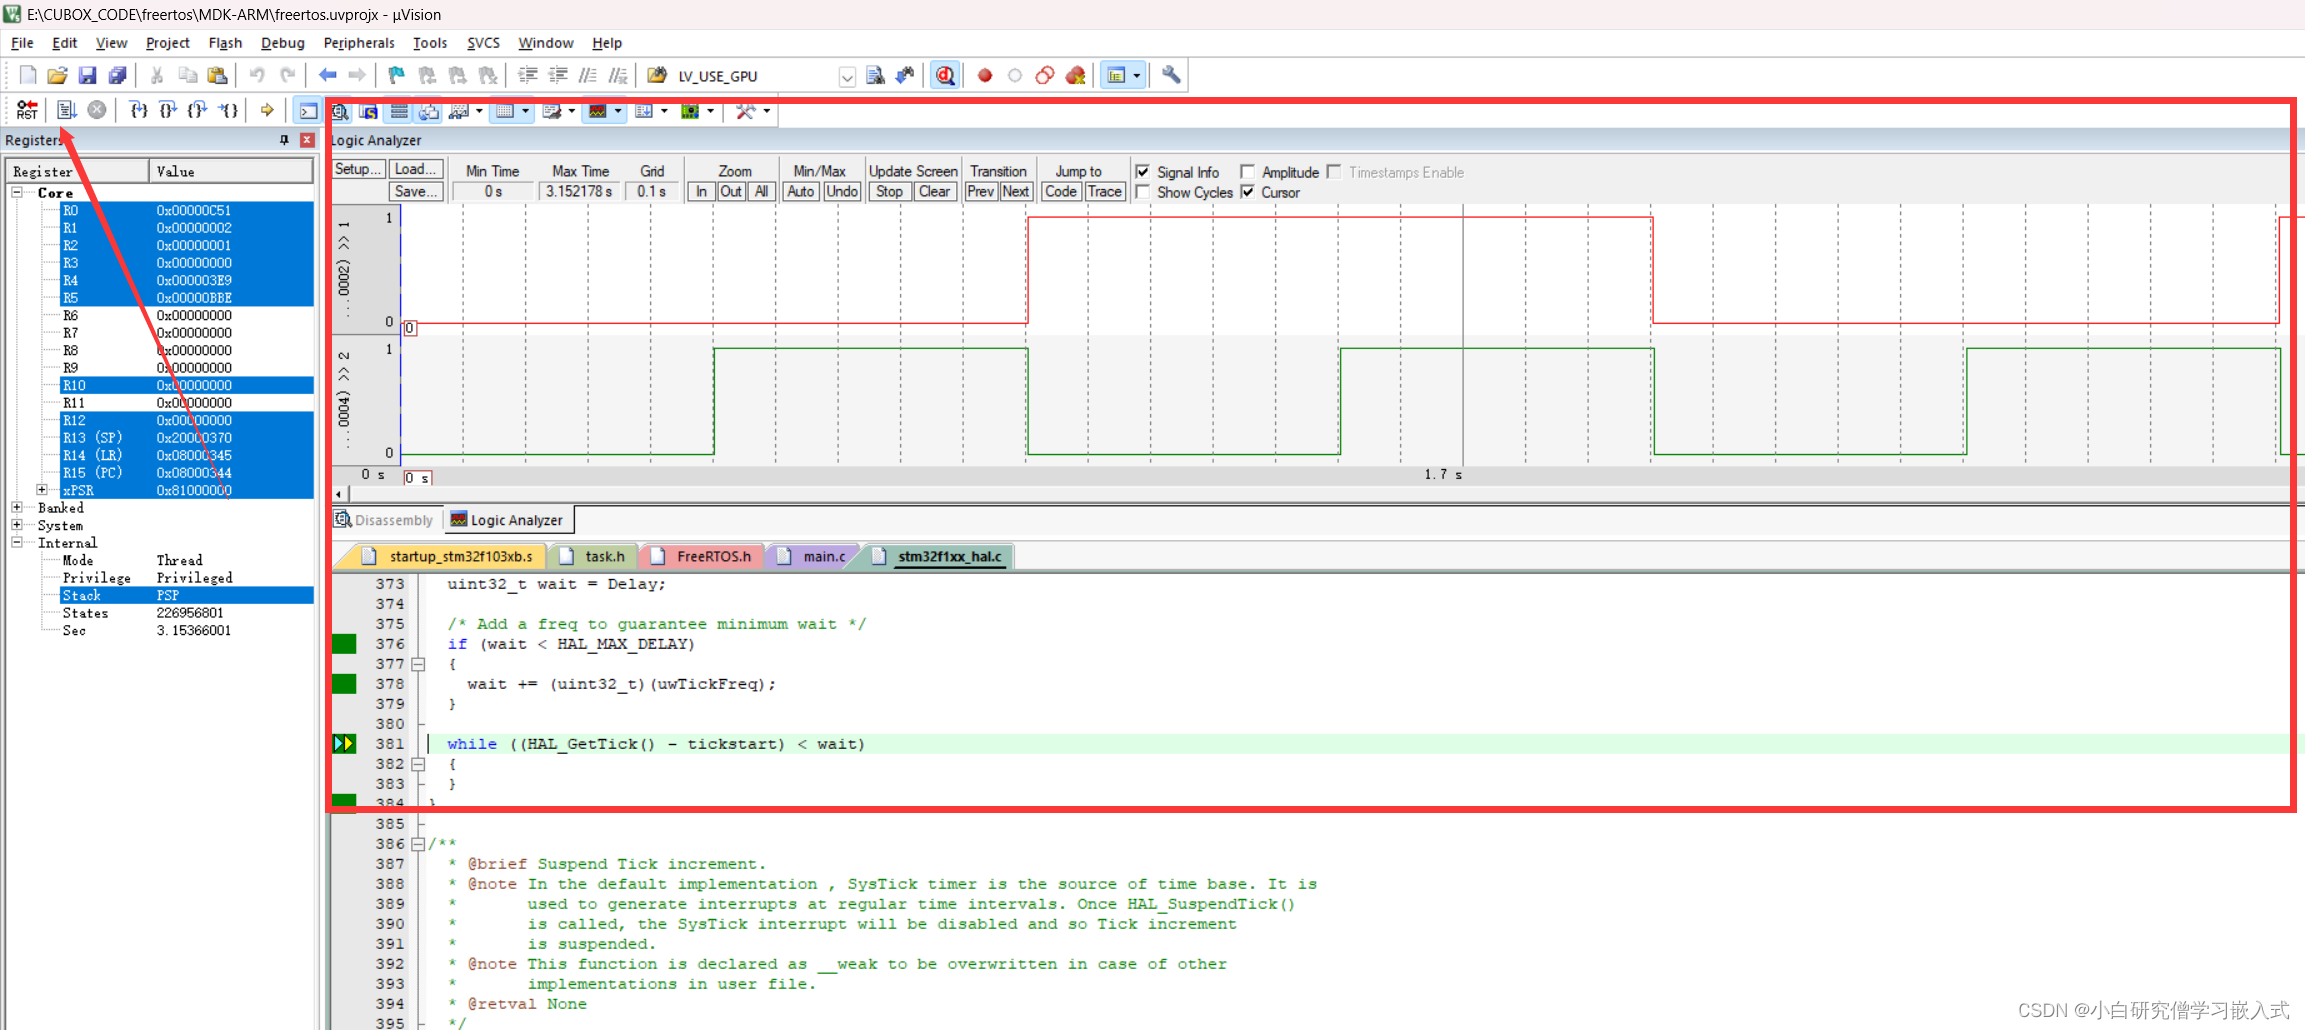Click the Zoom In button
The width and height of the screenshot is (2305, 1030).
701,191
